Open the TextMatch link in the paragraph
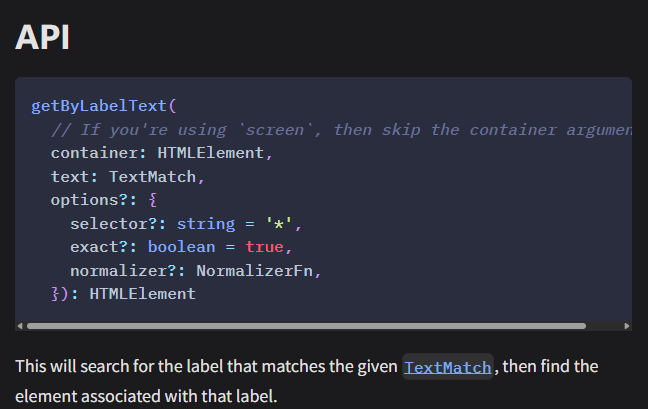Image resolution: width=648 pixels, height=409 pixels. [447, 367]
